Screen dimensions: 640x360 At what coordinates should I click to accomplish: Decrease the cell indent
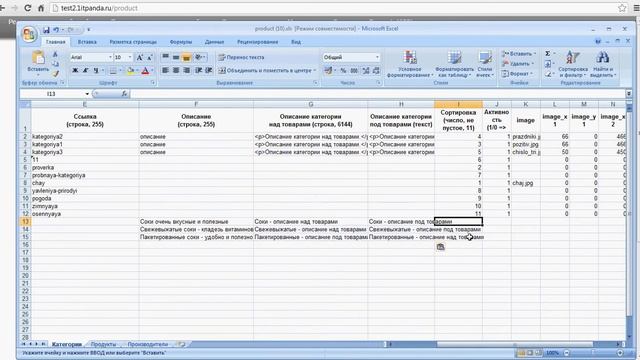(x=198, y=71)
